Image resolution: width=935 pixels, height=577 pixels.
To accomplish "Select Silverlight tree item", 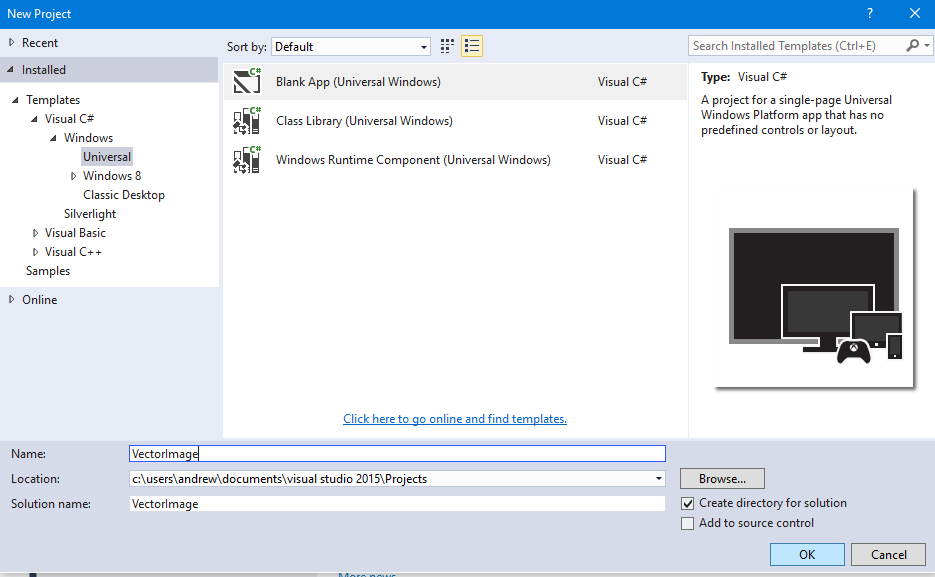I will coord(90,214).
